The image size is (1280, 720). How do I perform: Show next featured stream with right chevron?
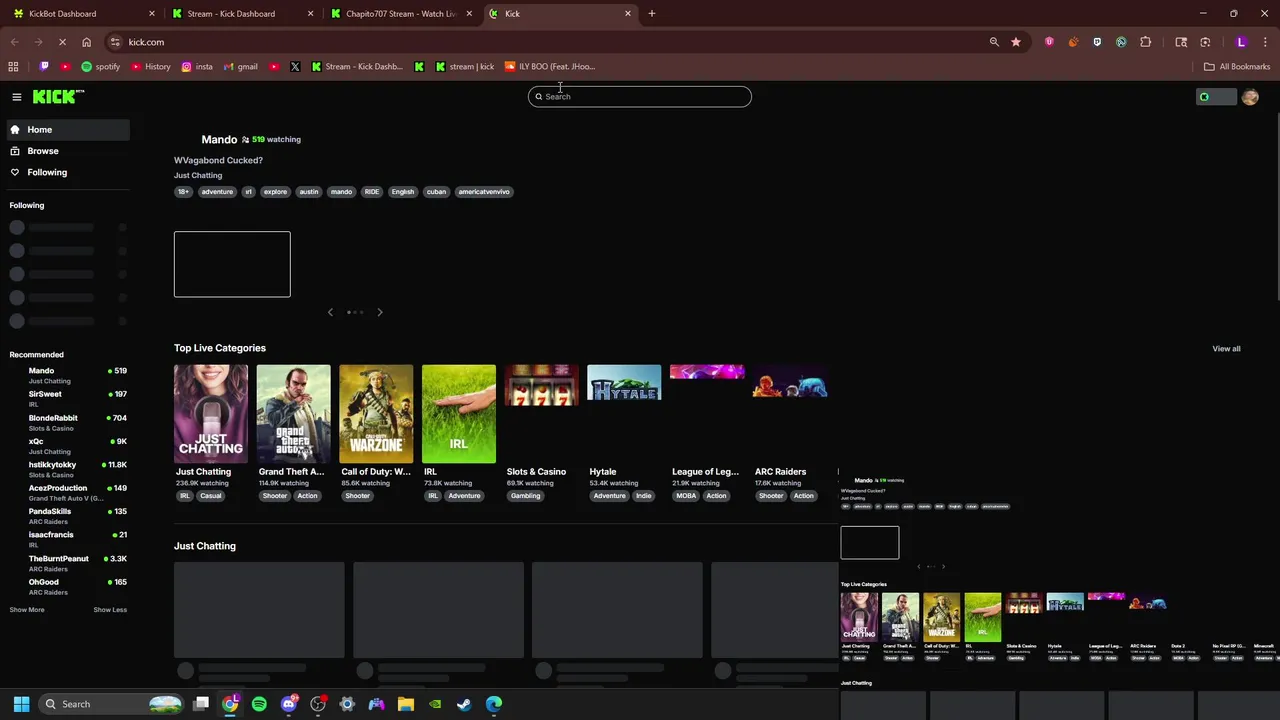380,312
